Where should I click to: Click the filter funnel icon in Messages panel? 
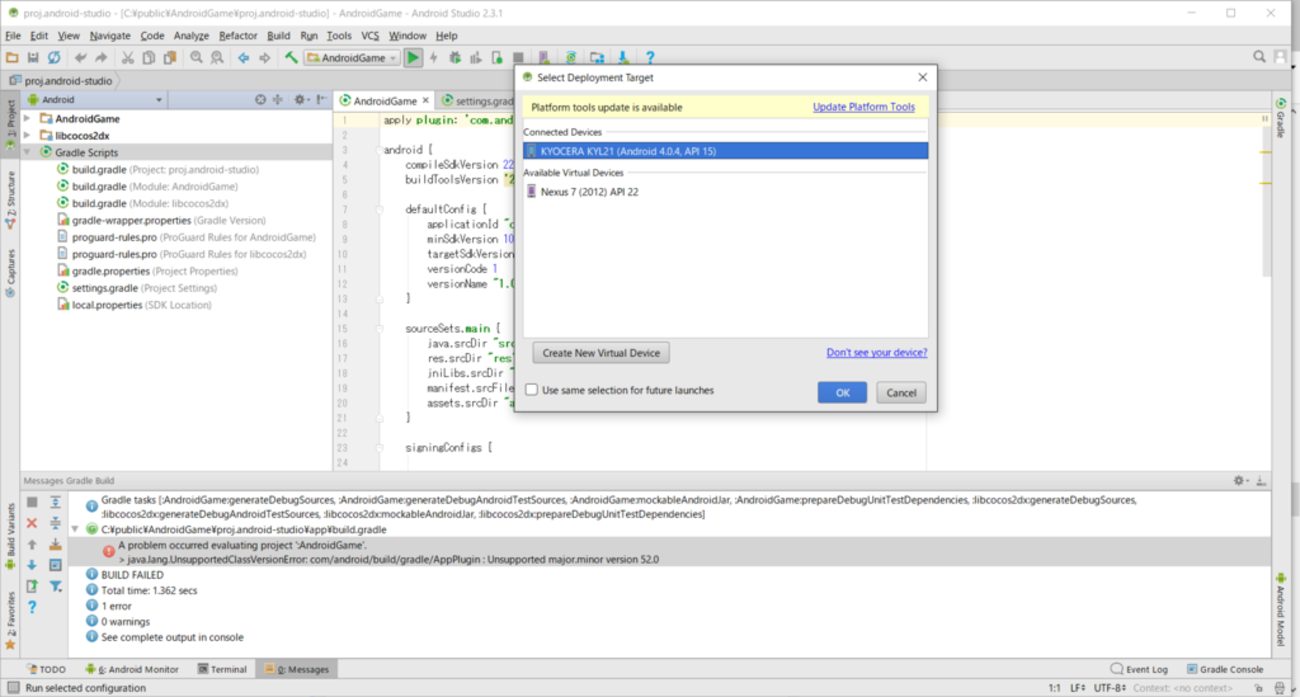pos(55,586)
